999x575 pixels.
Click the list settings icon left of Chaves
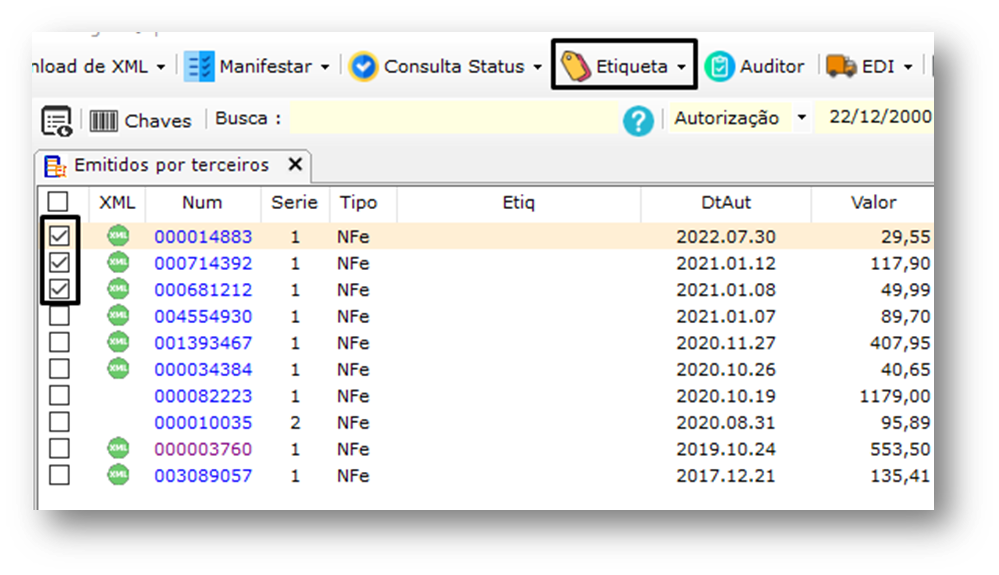pyautogui.click(x=57, y=120)
